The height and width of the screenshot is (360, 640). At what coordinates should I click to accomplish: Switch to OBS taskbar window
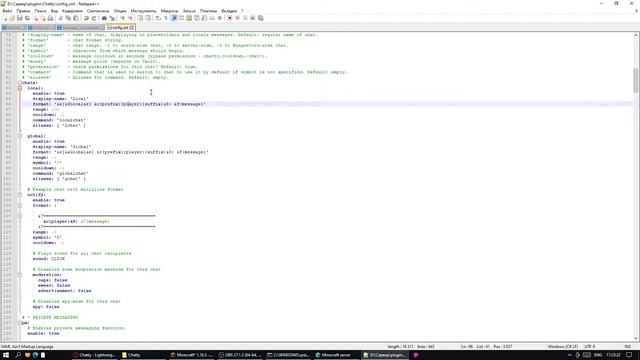pyautogui.click(x=240, y=355)
